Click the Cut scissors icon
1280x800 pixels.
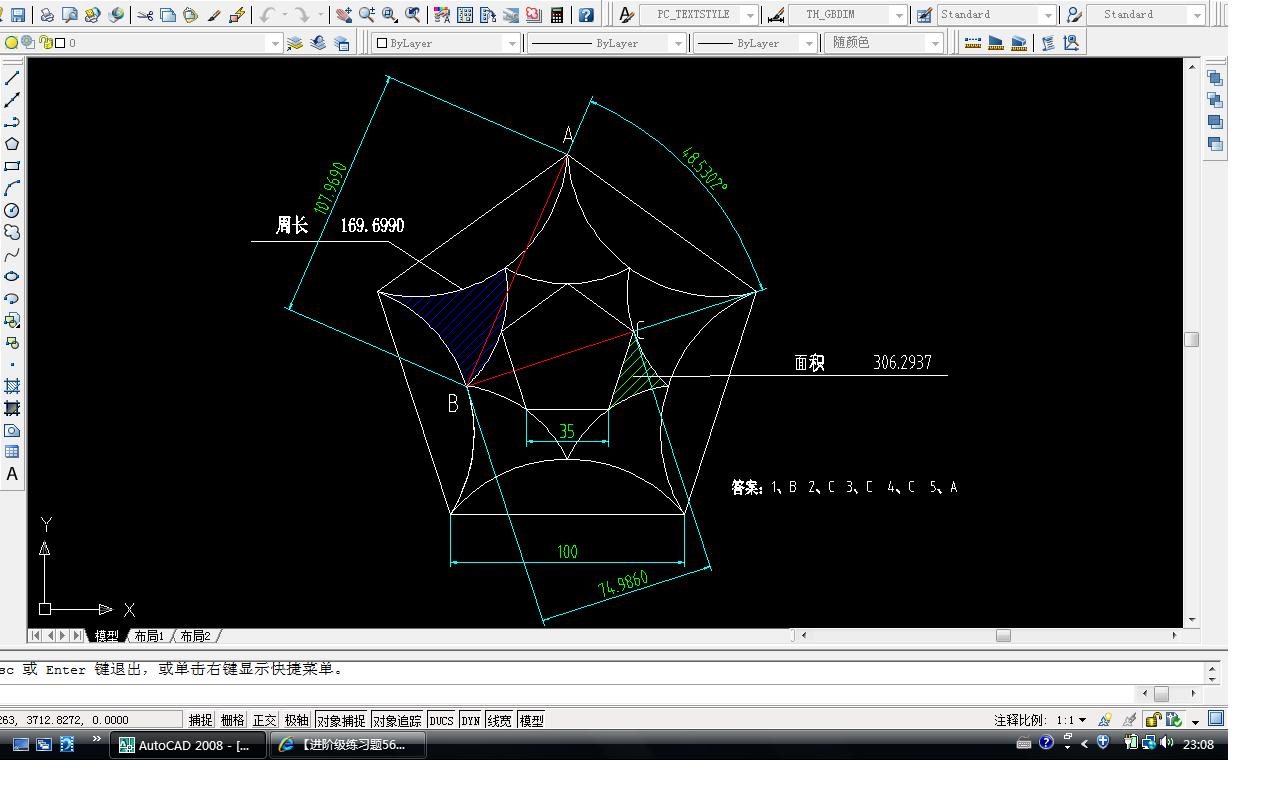[146, 15]
